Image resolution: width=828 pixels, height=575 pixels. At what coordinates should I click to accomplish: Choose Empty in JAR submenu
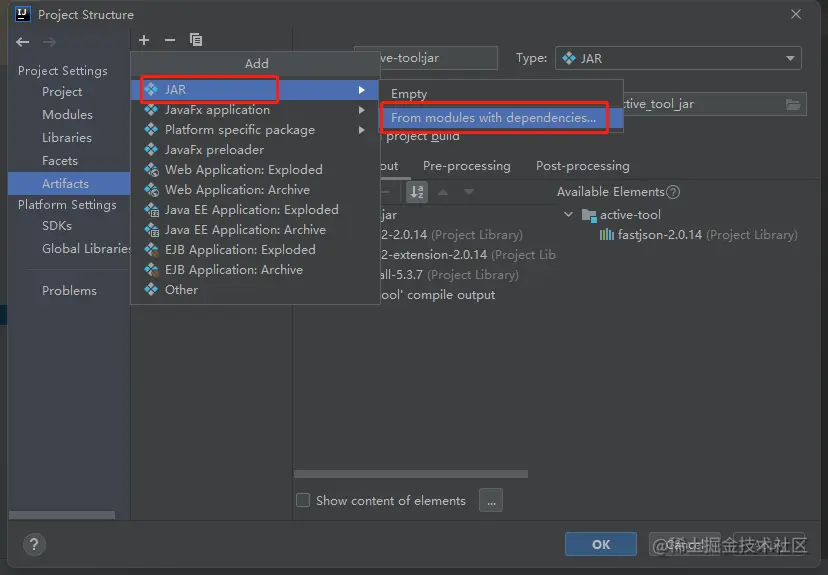click(x=502, y=94)
